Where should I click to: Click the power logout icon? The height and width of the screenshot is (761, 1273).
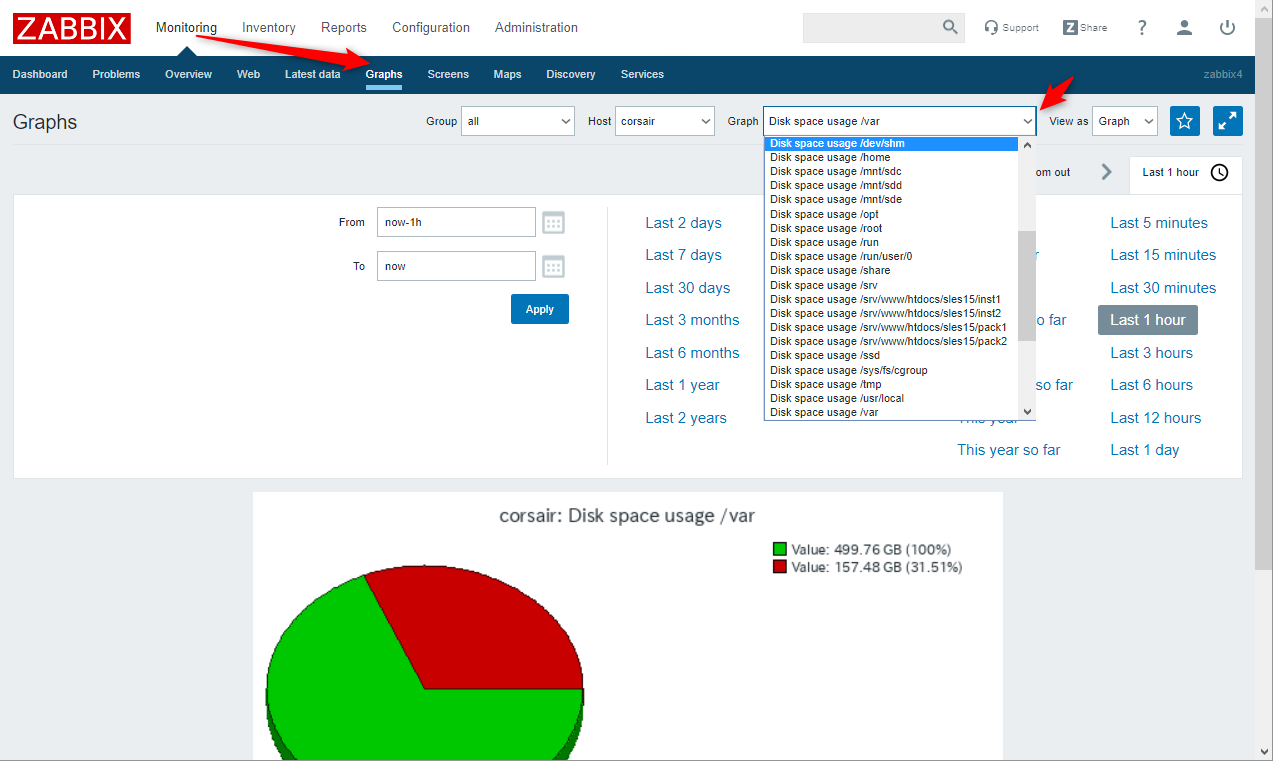(1228, 28)
